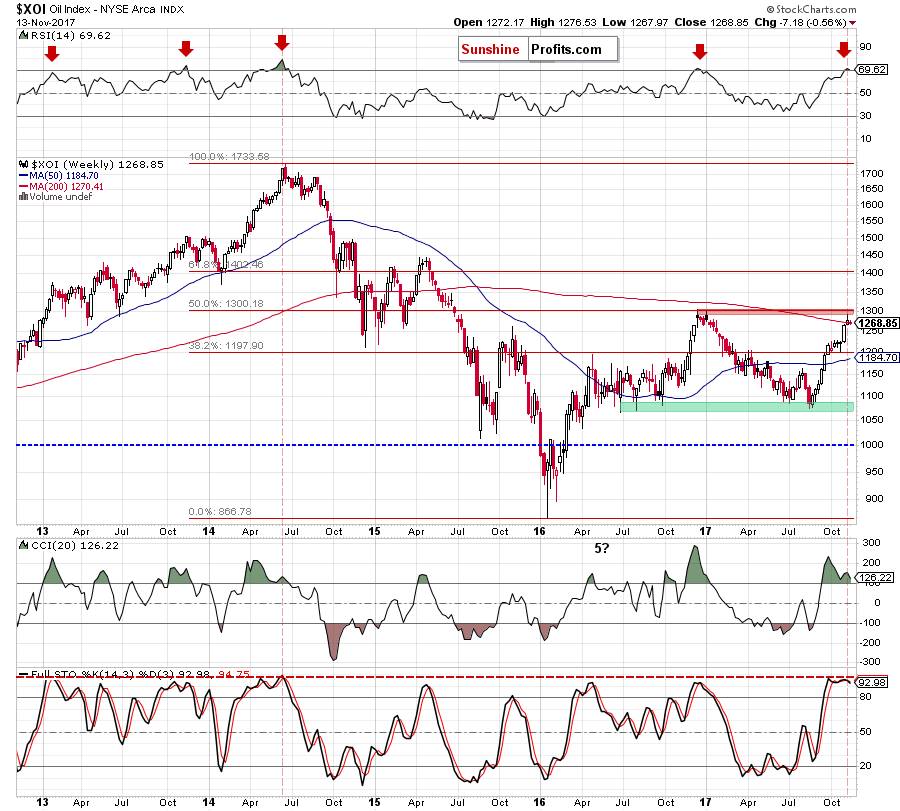Click the 1700 price axis label
Viewport: 900px width, 811px height.
(872, 174)
